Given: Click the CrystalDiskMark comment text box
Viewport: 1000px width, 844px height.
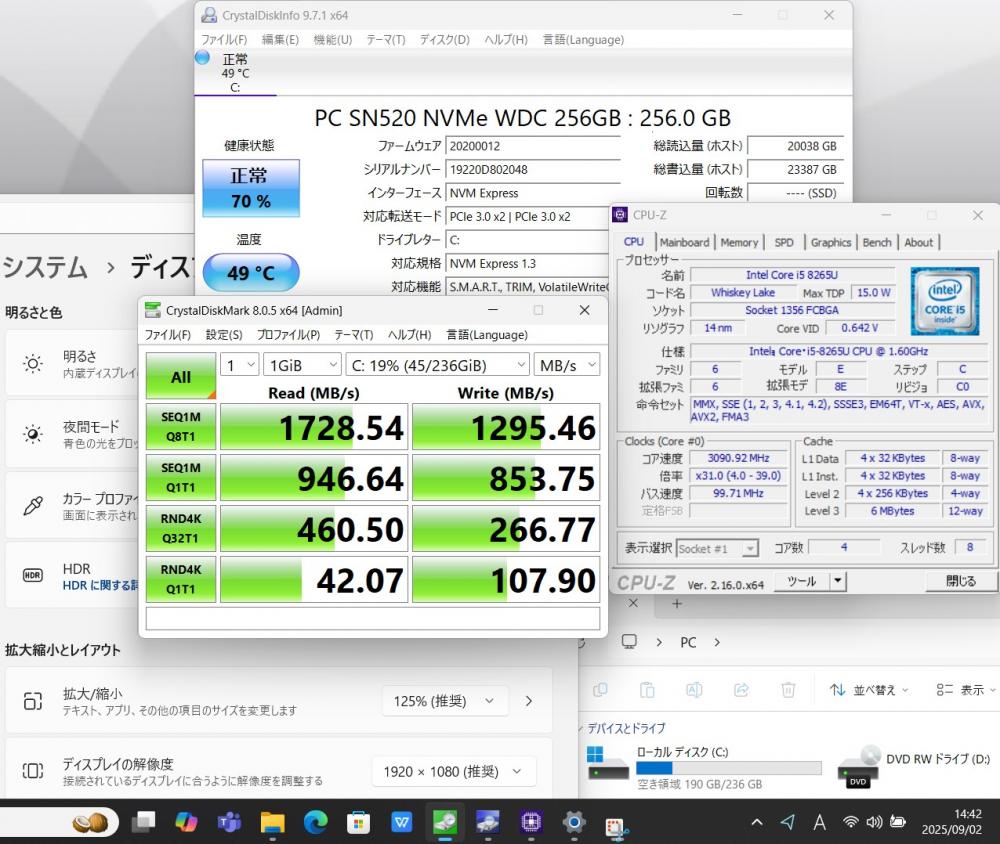Looking at the screenshot, I should (x=373, y=619).
